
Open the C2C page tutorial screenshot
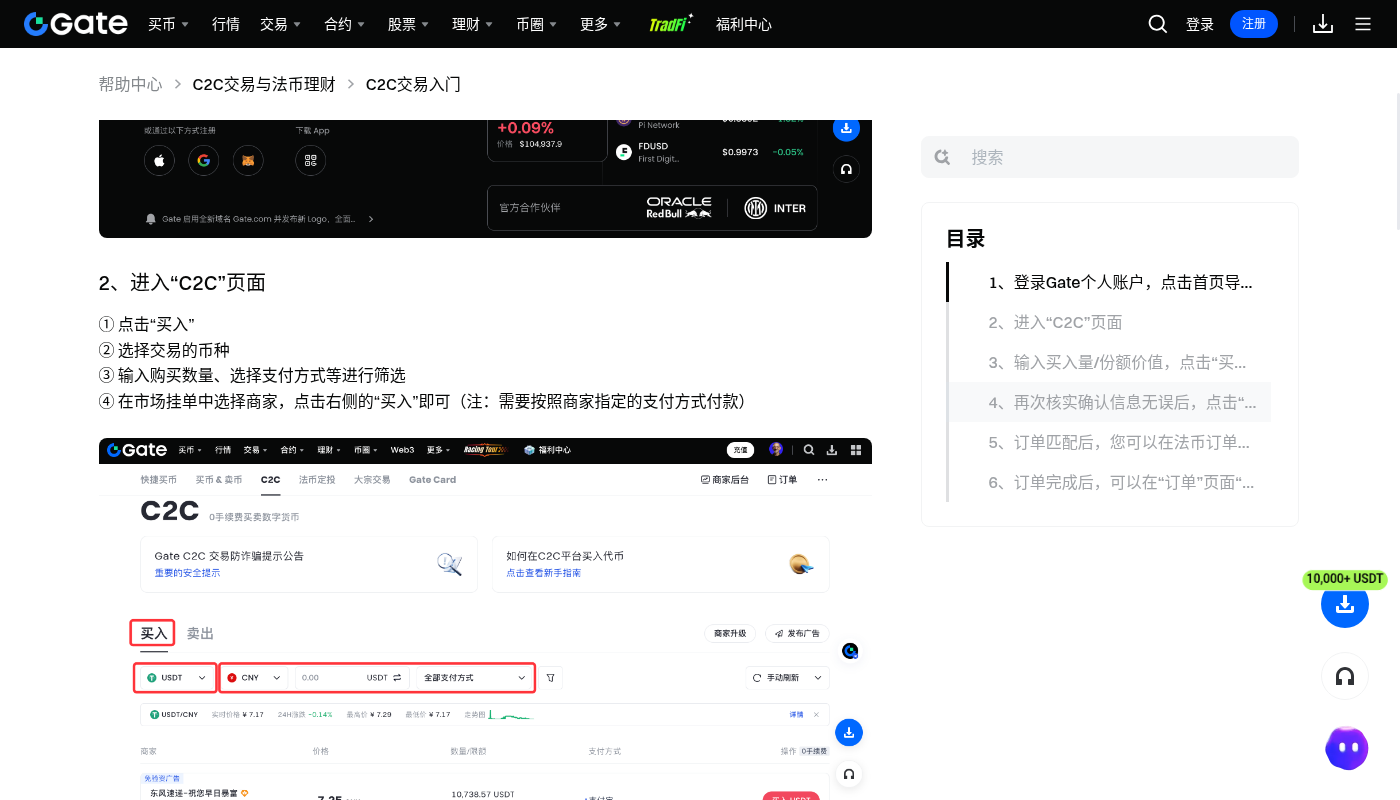coord(485,619)
